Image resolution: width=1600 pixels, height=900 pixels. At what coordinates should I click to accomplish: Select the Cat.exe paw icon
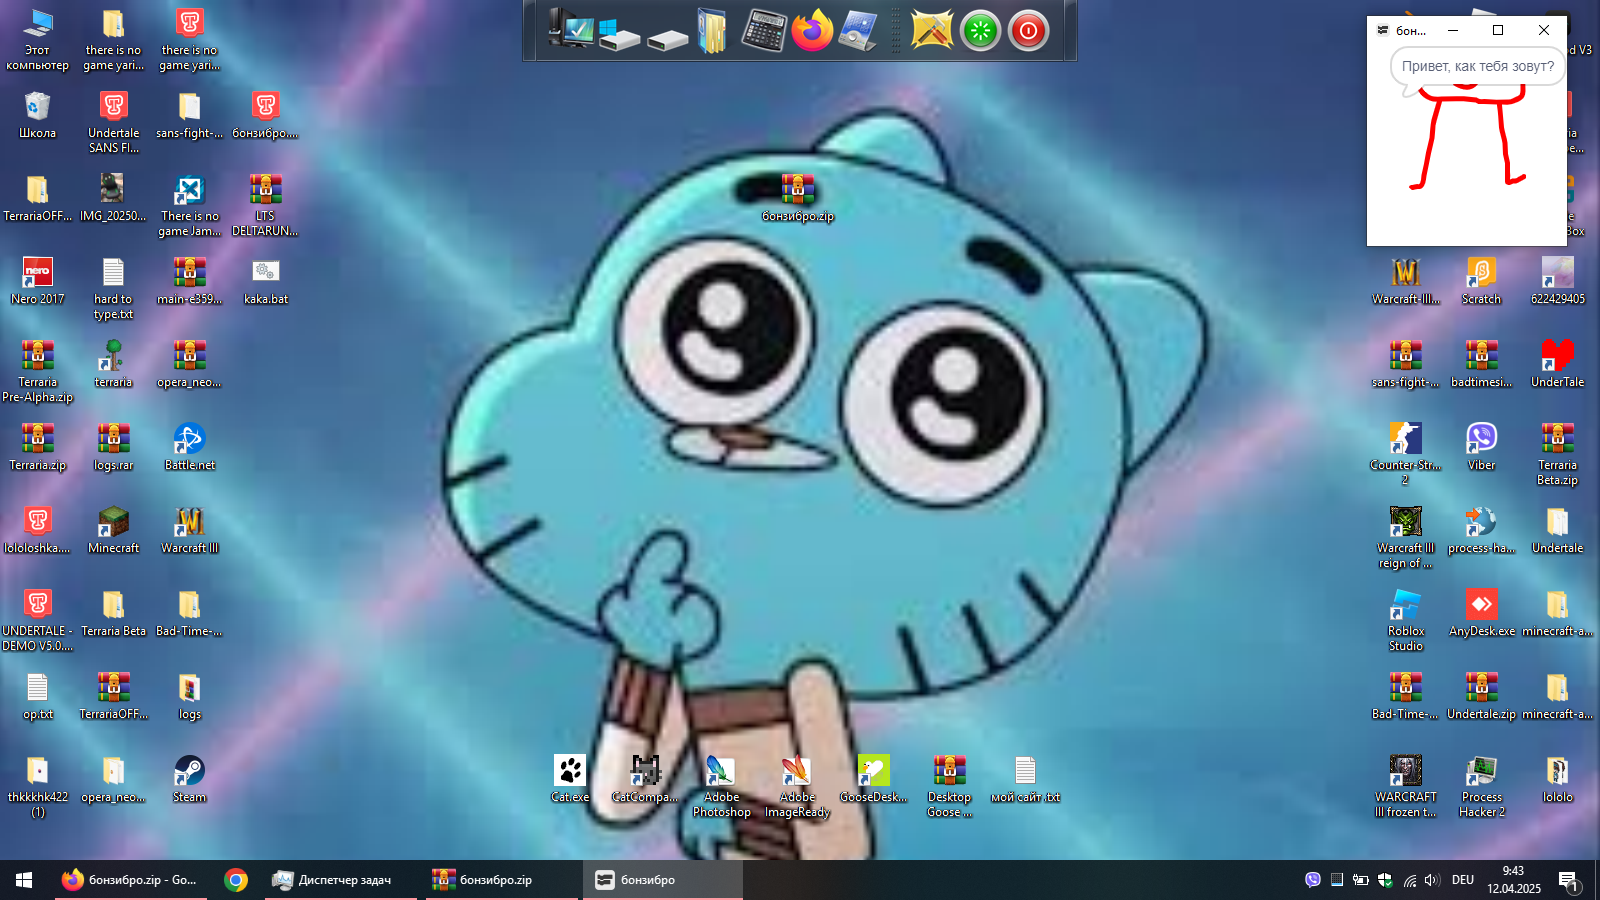click(x=570, y=779)
